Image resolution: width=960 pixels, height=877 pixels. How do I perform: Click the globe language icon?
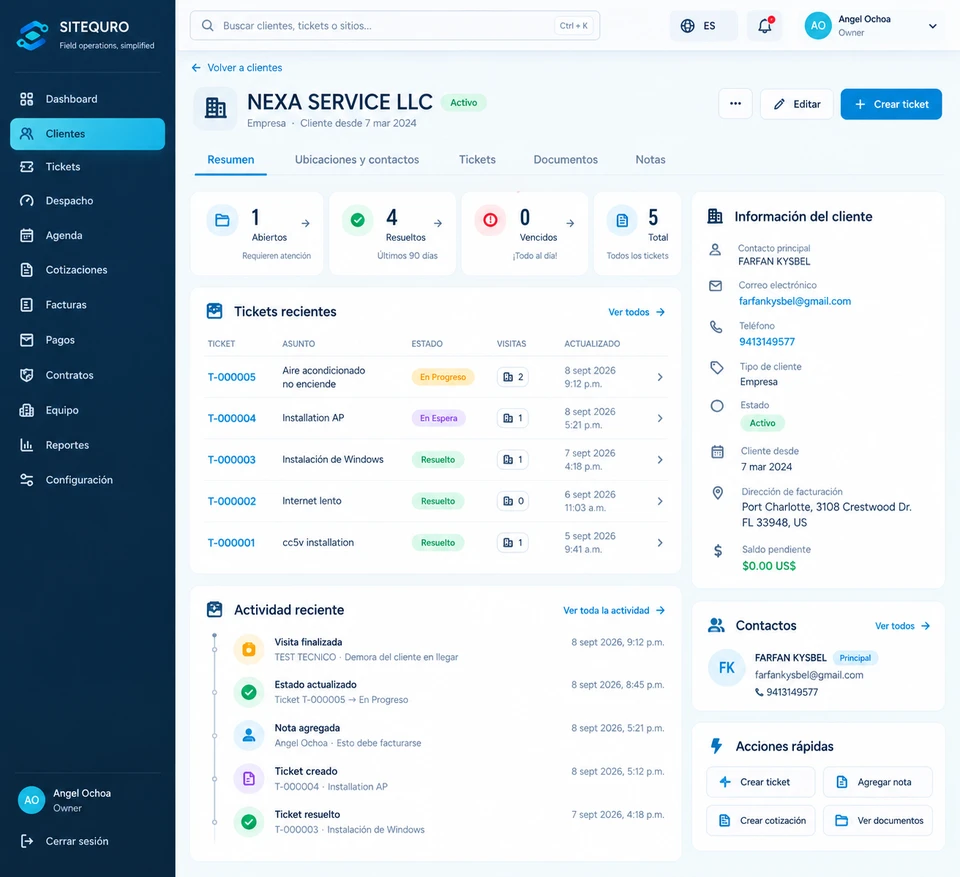coord(688,26)
